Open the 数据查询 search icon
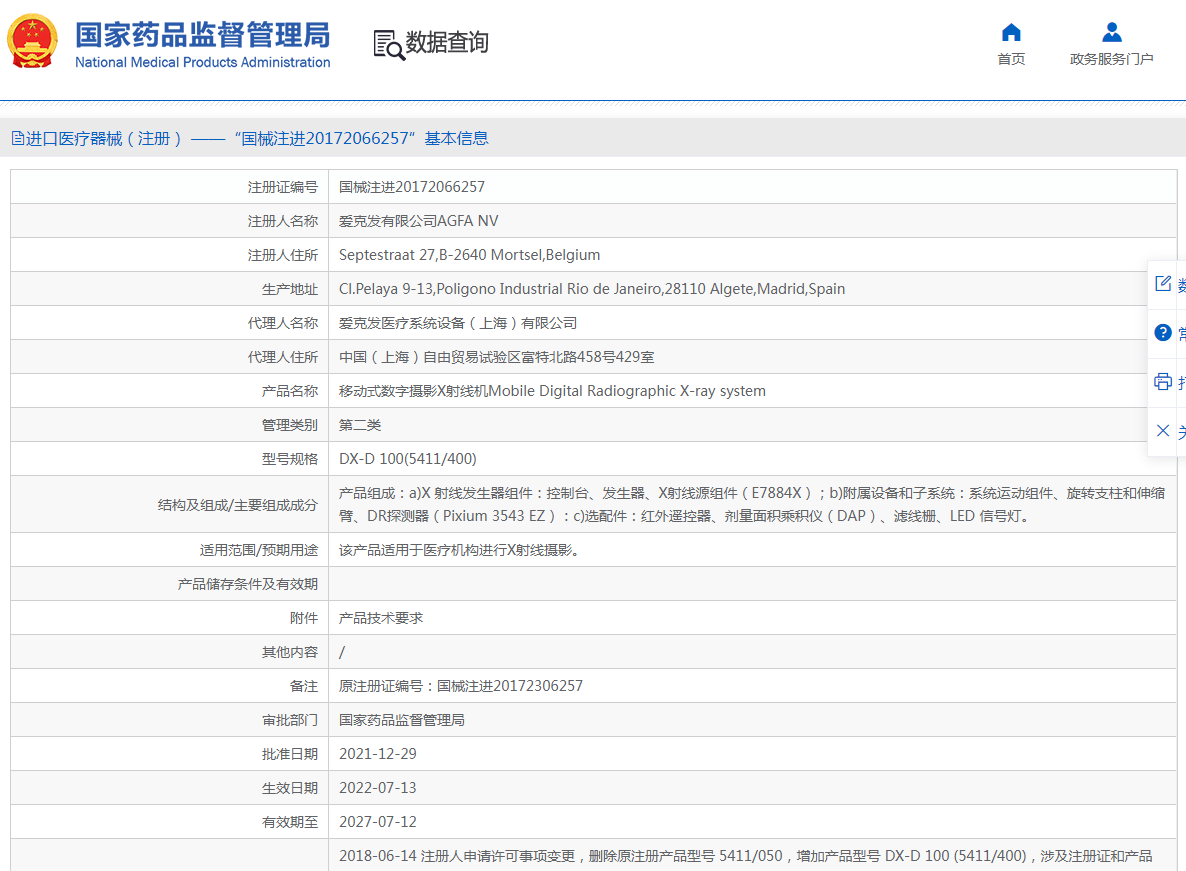1186x871 pixels. [x=389, y=45]
